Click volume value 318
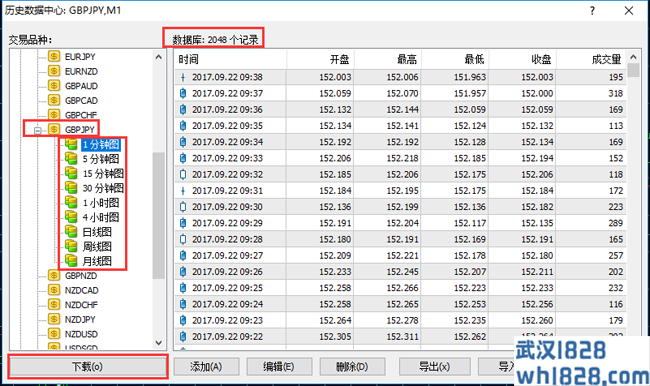This screenshot has height=386, width=650. [616, 93]
